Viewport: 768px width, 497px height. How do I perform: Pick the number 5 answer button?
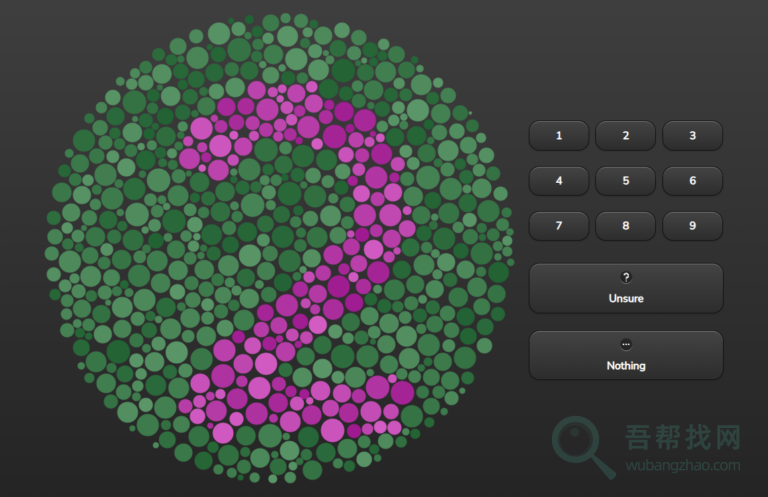click(625, 181)
